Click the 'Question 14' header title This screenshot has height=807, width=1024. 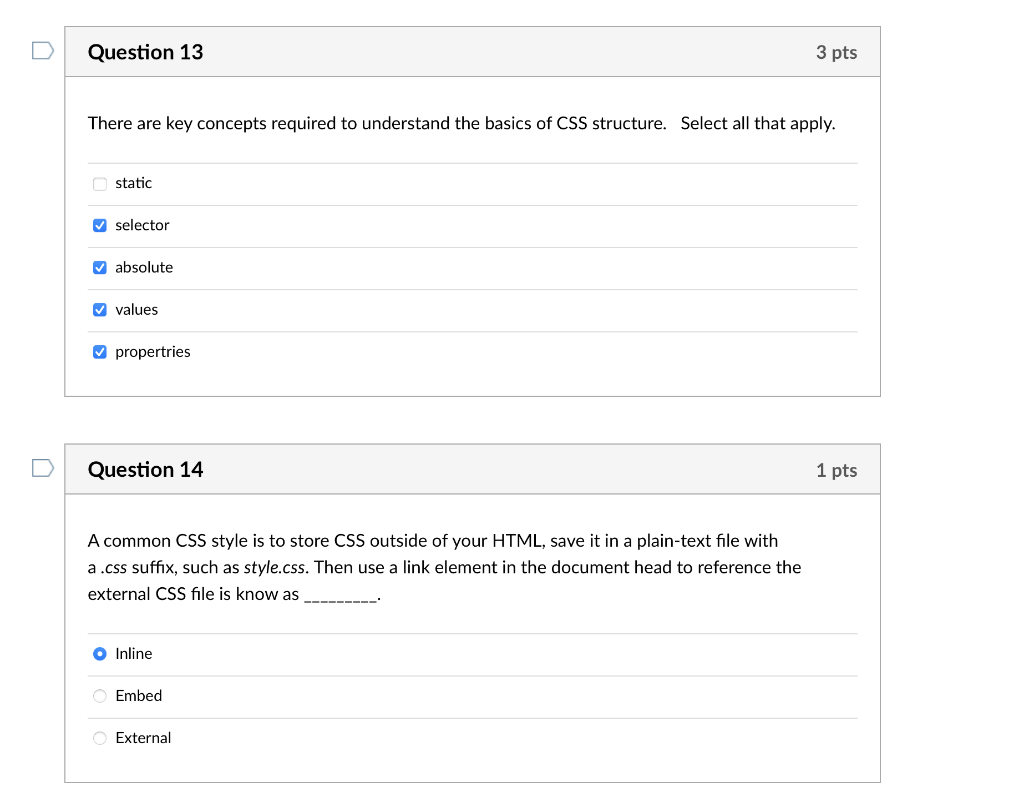pos(145,469)
